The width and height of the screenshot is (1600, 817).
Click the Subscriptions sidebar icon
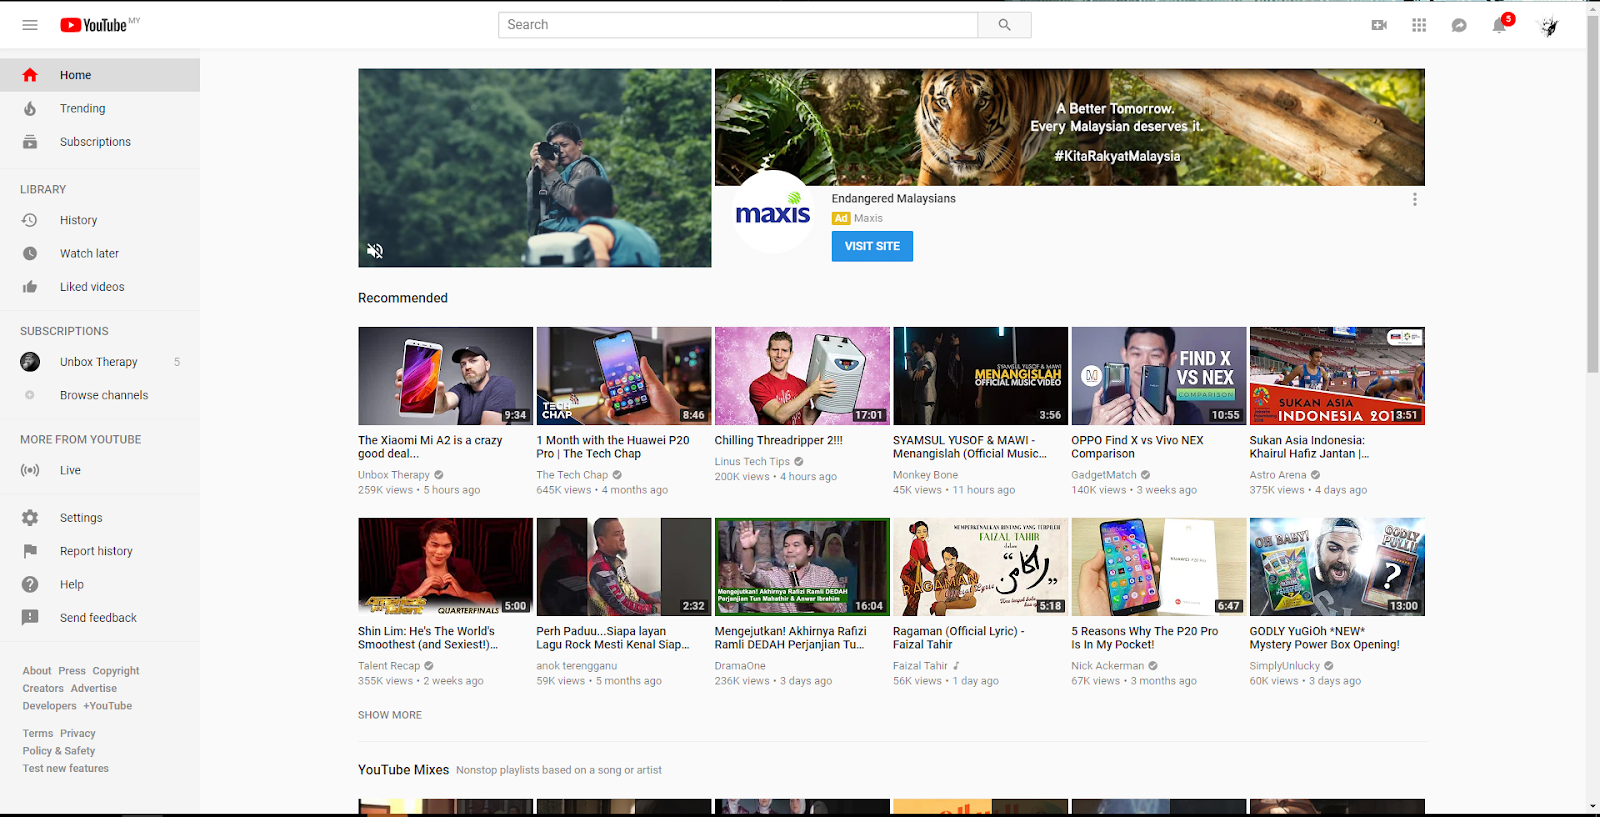pos(30,142)
